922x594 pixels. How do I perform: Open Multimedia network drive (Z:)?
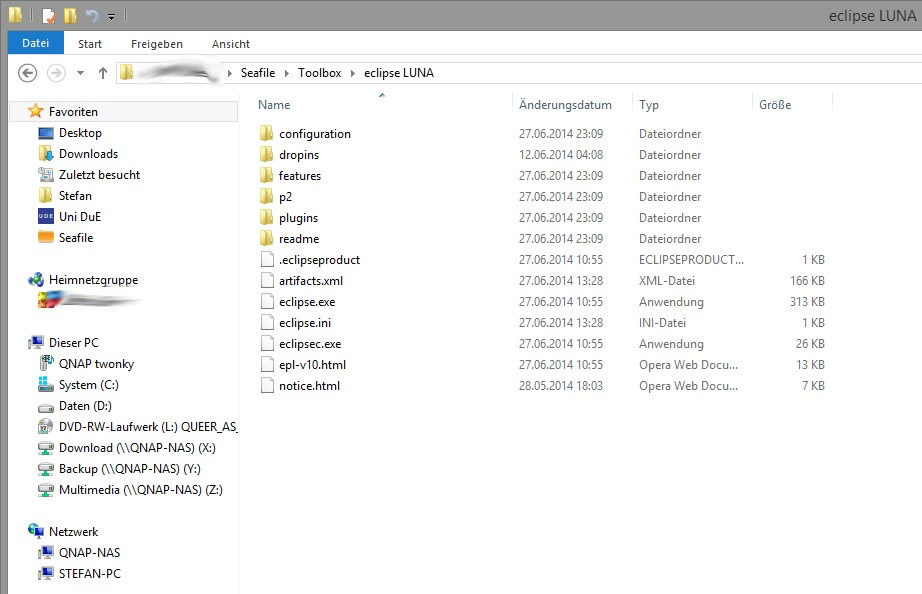tap(141, 490)
